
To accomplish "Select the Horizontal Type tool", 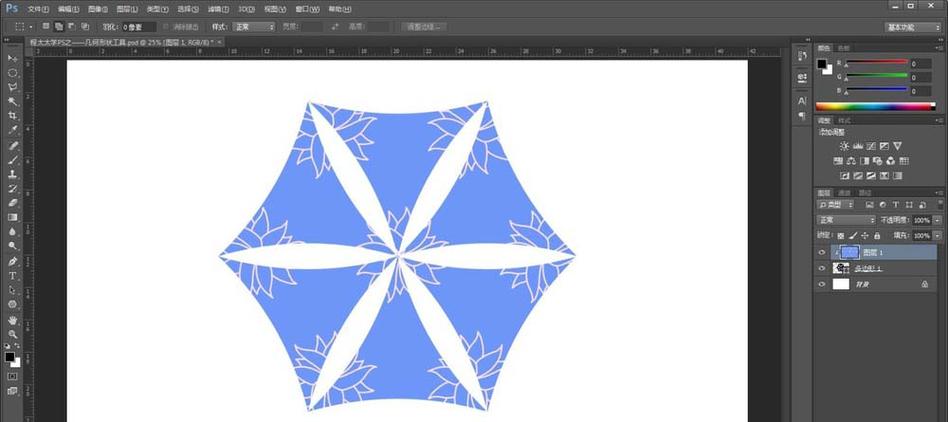I will tap(13, 275).
